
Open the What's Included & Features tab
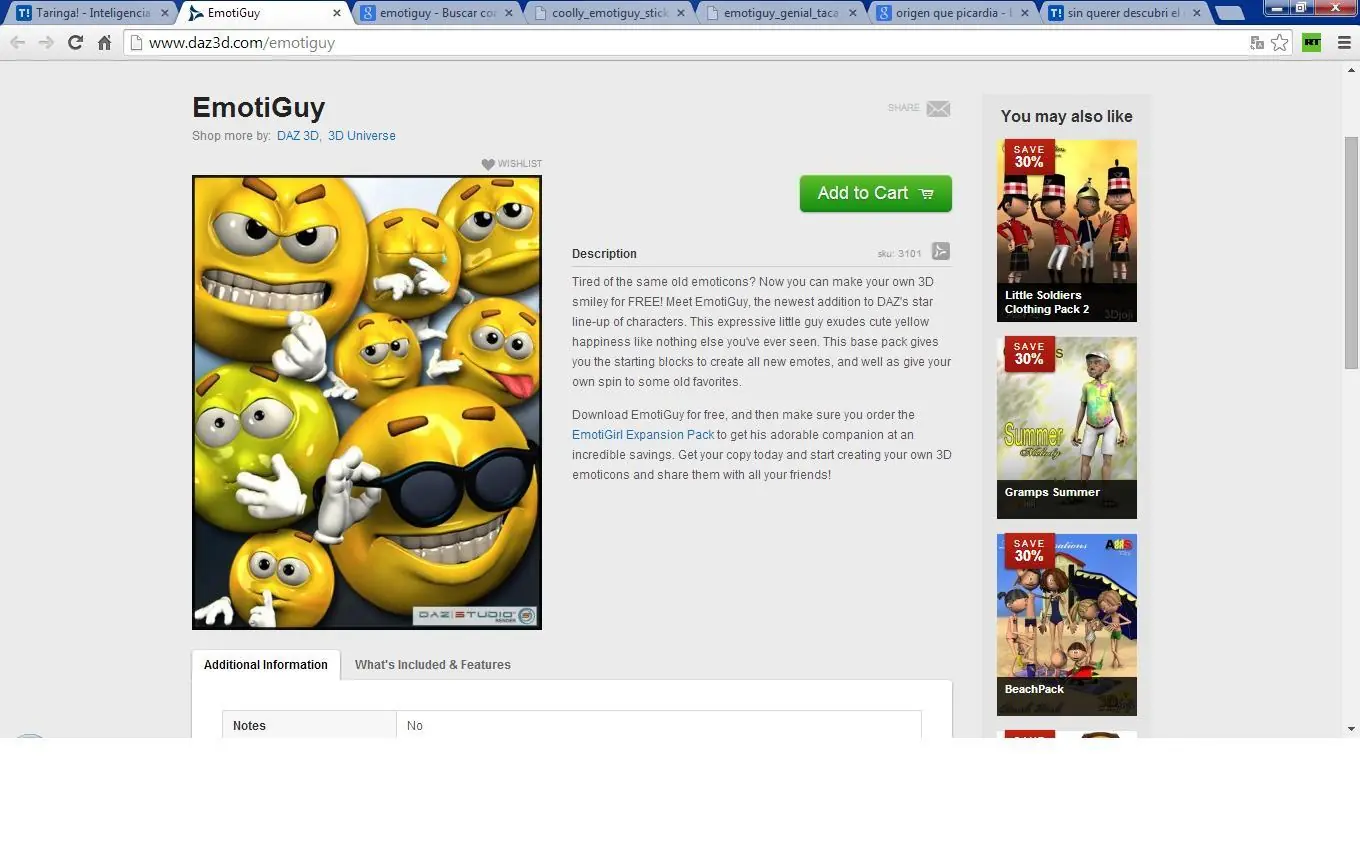[x=433, y=665]
